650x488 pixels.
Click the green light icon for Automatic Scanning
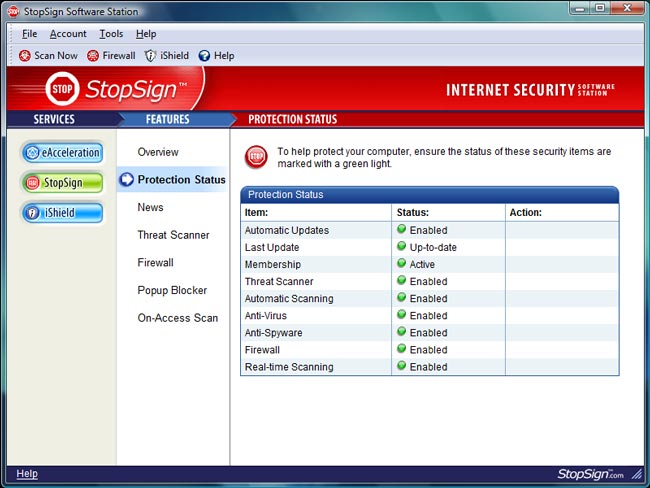tap(401, 297)
